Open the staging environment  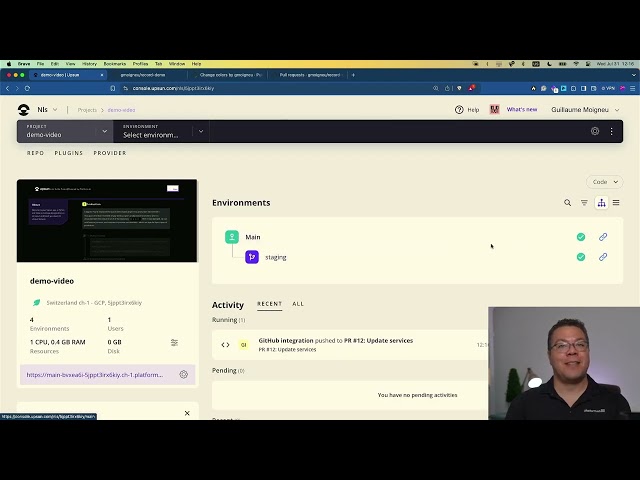(276, 257)
